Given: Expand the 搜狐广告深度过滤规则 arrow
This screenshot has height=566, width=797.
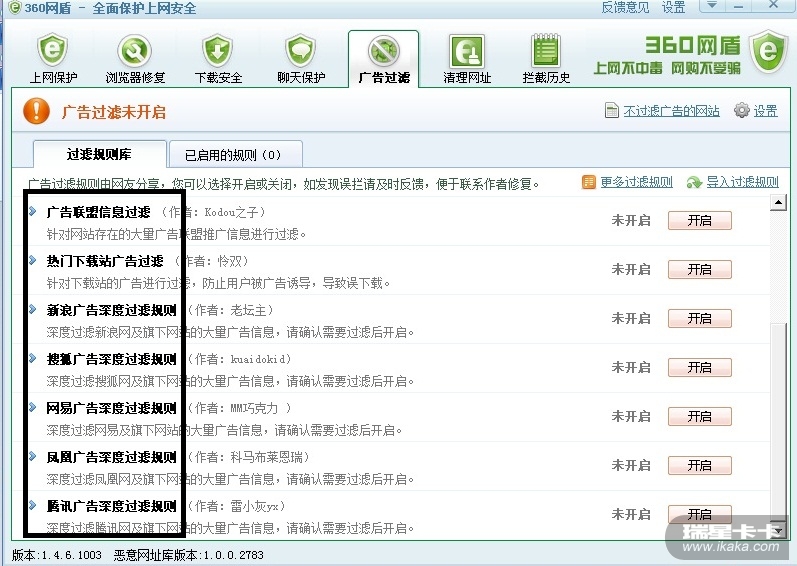Looking at the screenshot, I should [33, 358].
